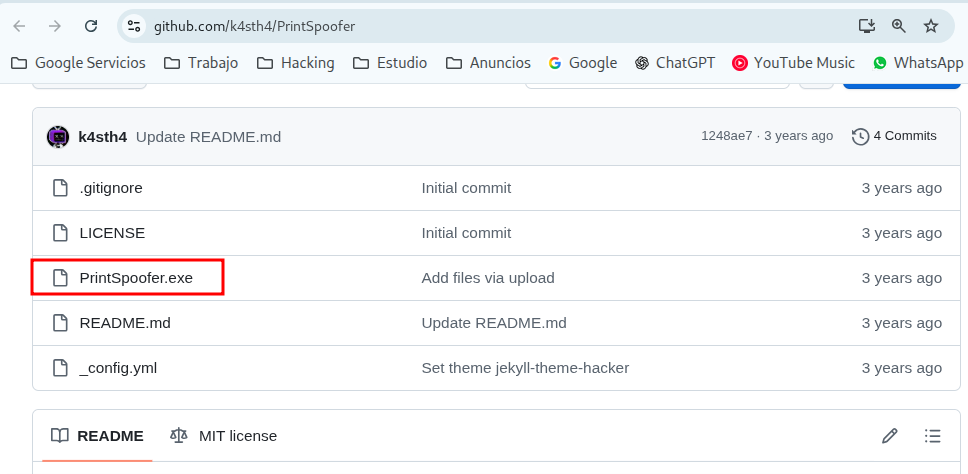Open the Estudio bookmark folder
Viewport: 968px width, 474px height.
pos(390,63)
